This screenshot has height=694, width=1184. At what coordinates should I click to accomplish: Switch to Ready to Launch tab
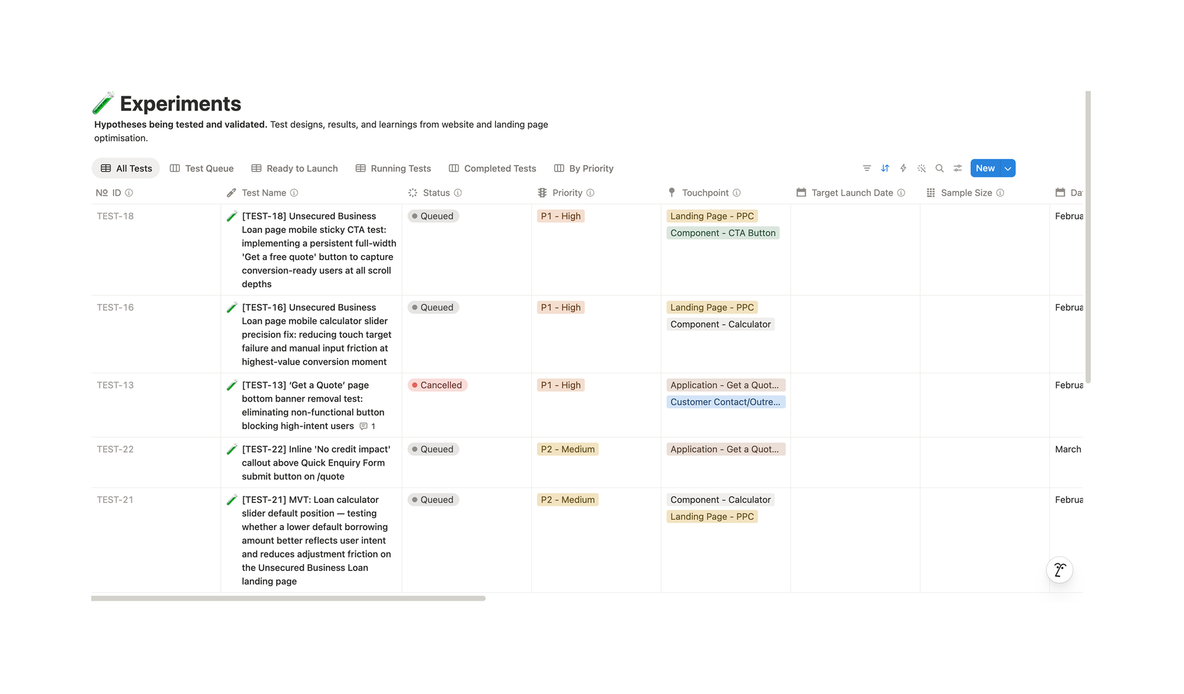coord(294,168)
